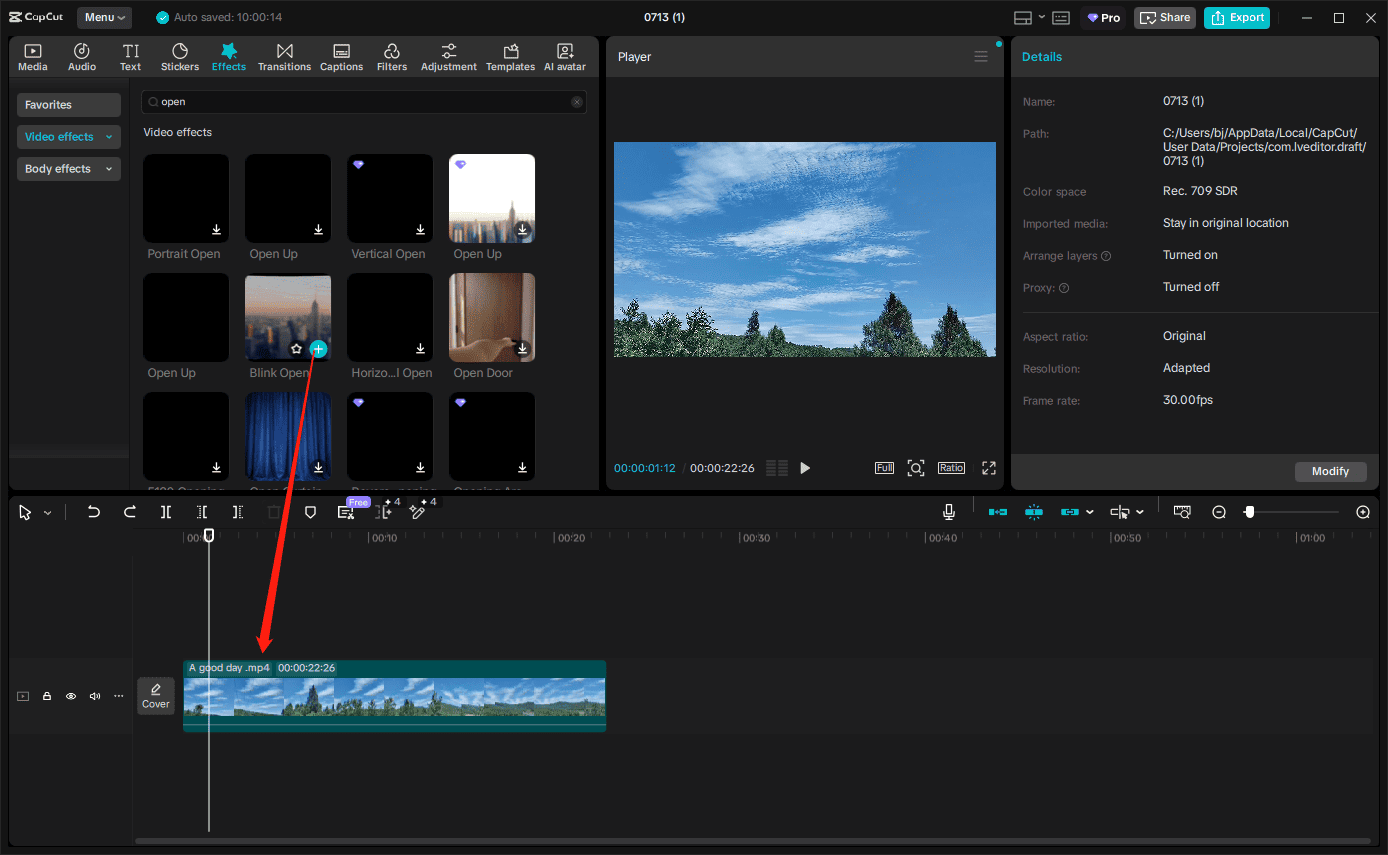The image size is (1388, 855).
Task: Click the AI magic wand tool
Action: (418, 512)
